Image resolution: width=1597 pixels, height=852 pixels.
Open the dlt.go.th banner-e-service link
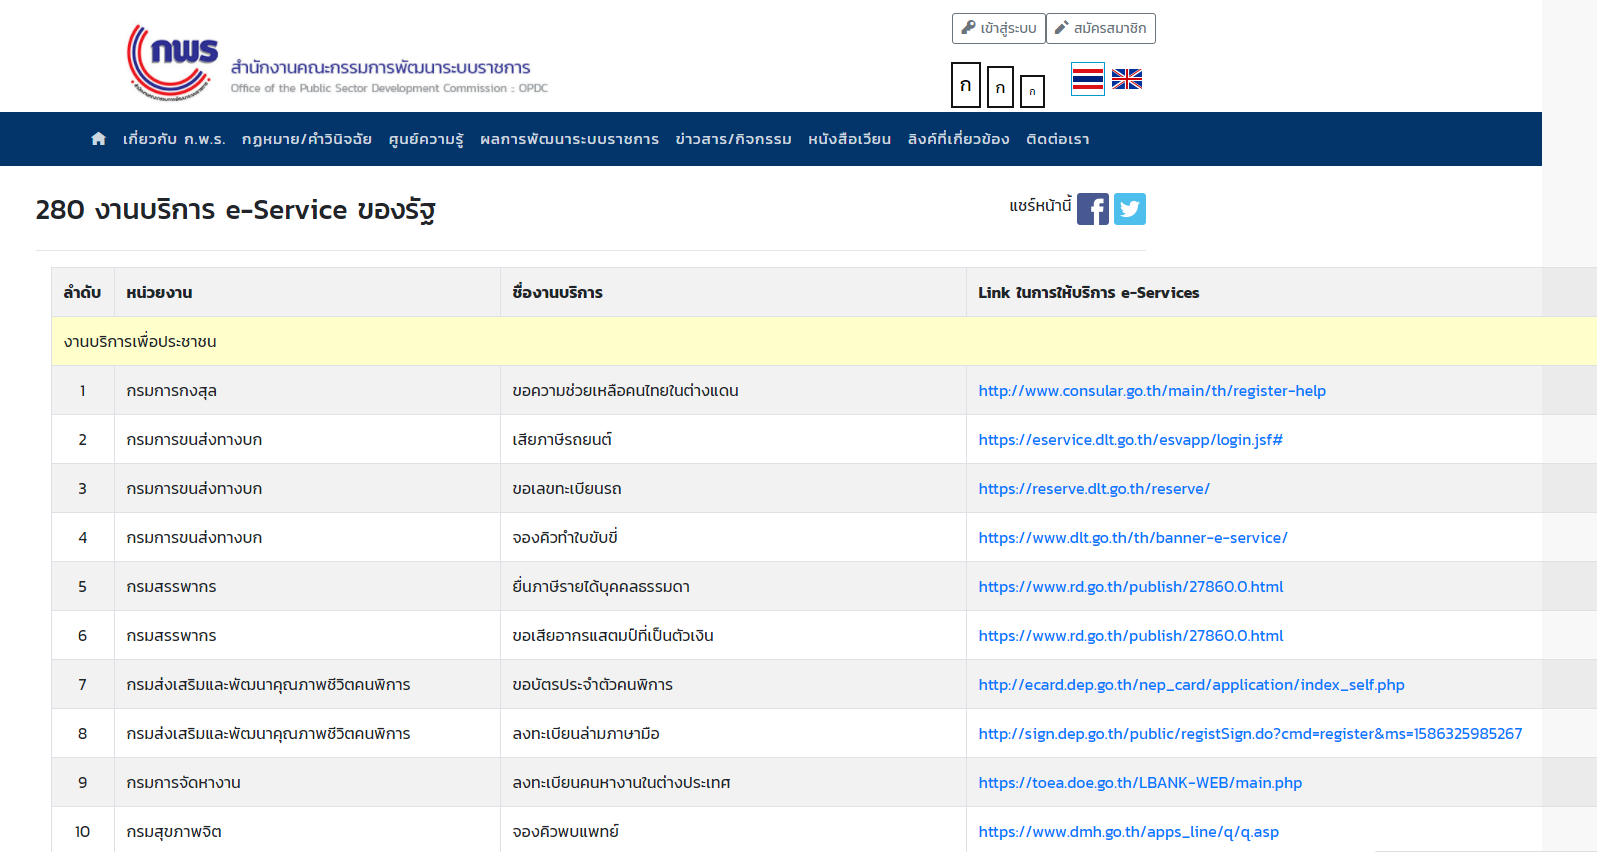(1133, 538)
